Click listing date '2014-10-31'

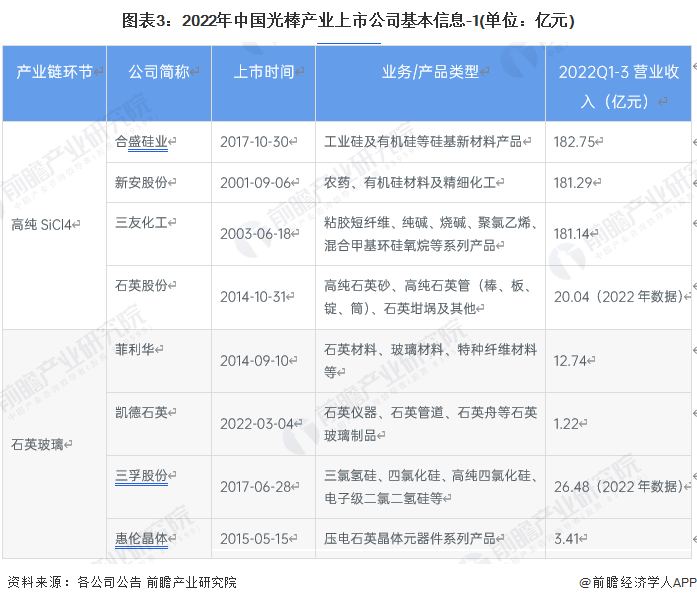point(253,297)
